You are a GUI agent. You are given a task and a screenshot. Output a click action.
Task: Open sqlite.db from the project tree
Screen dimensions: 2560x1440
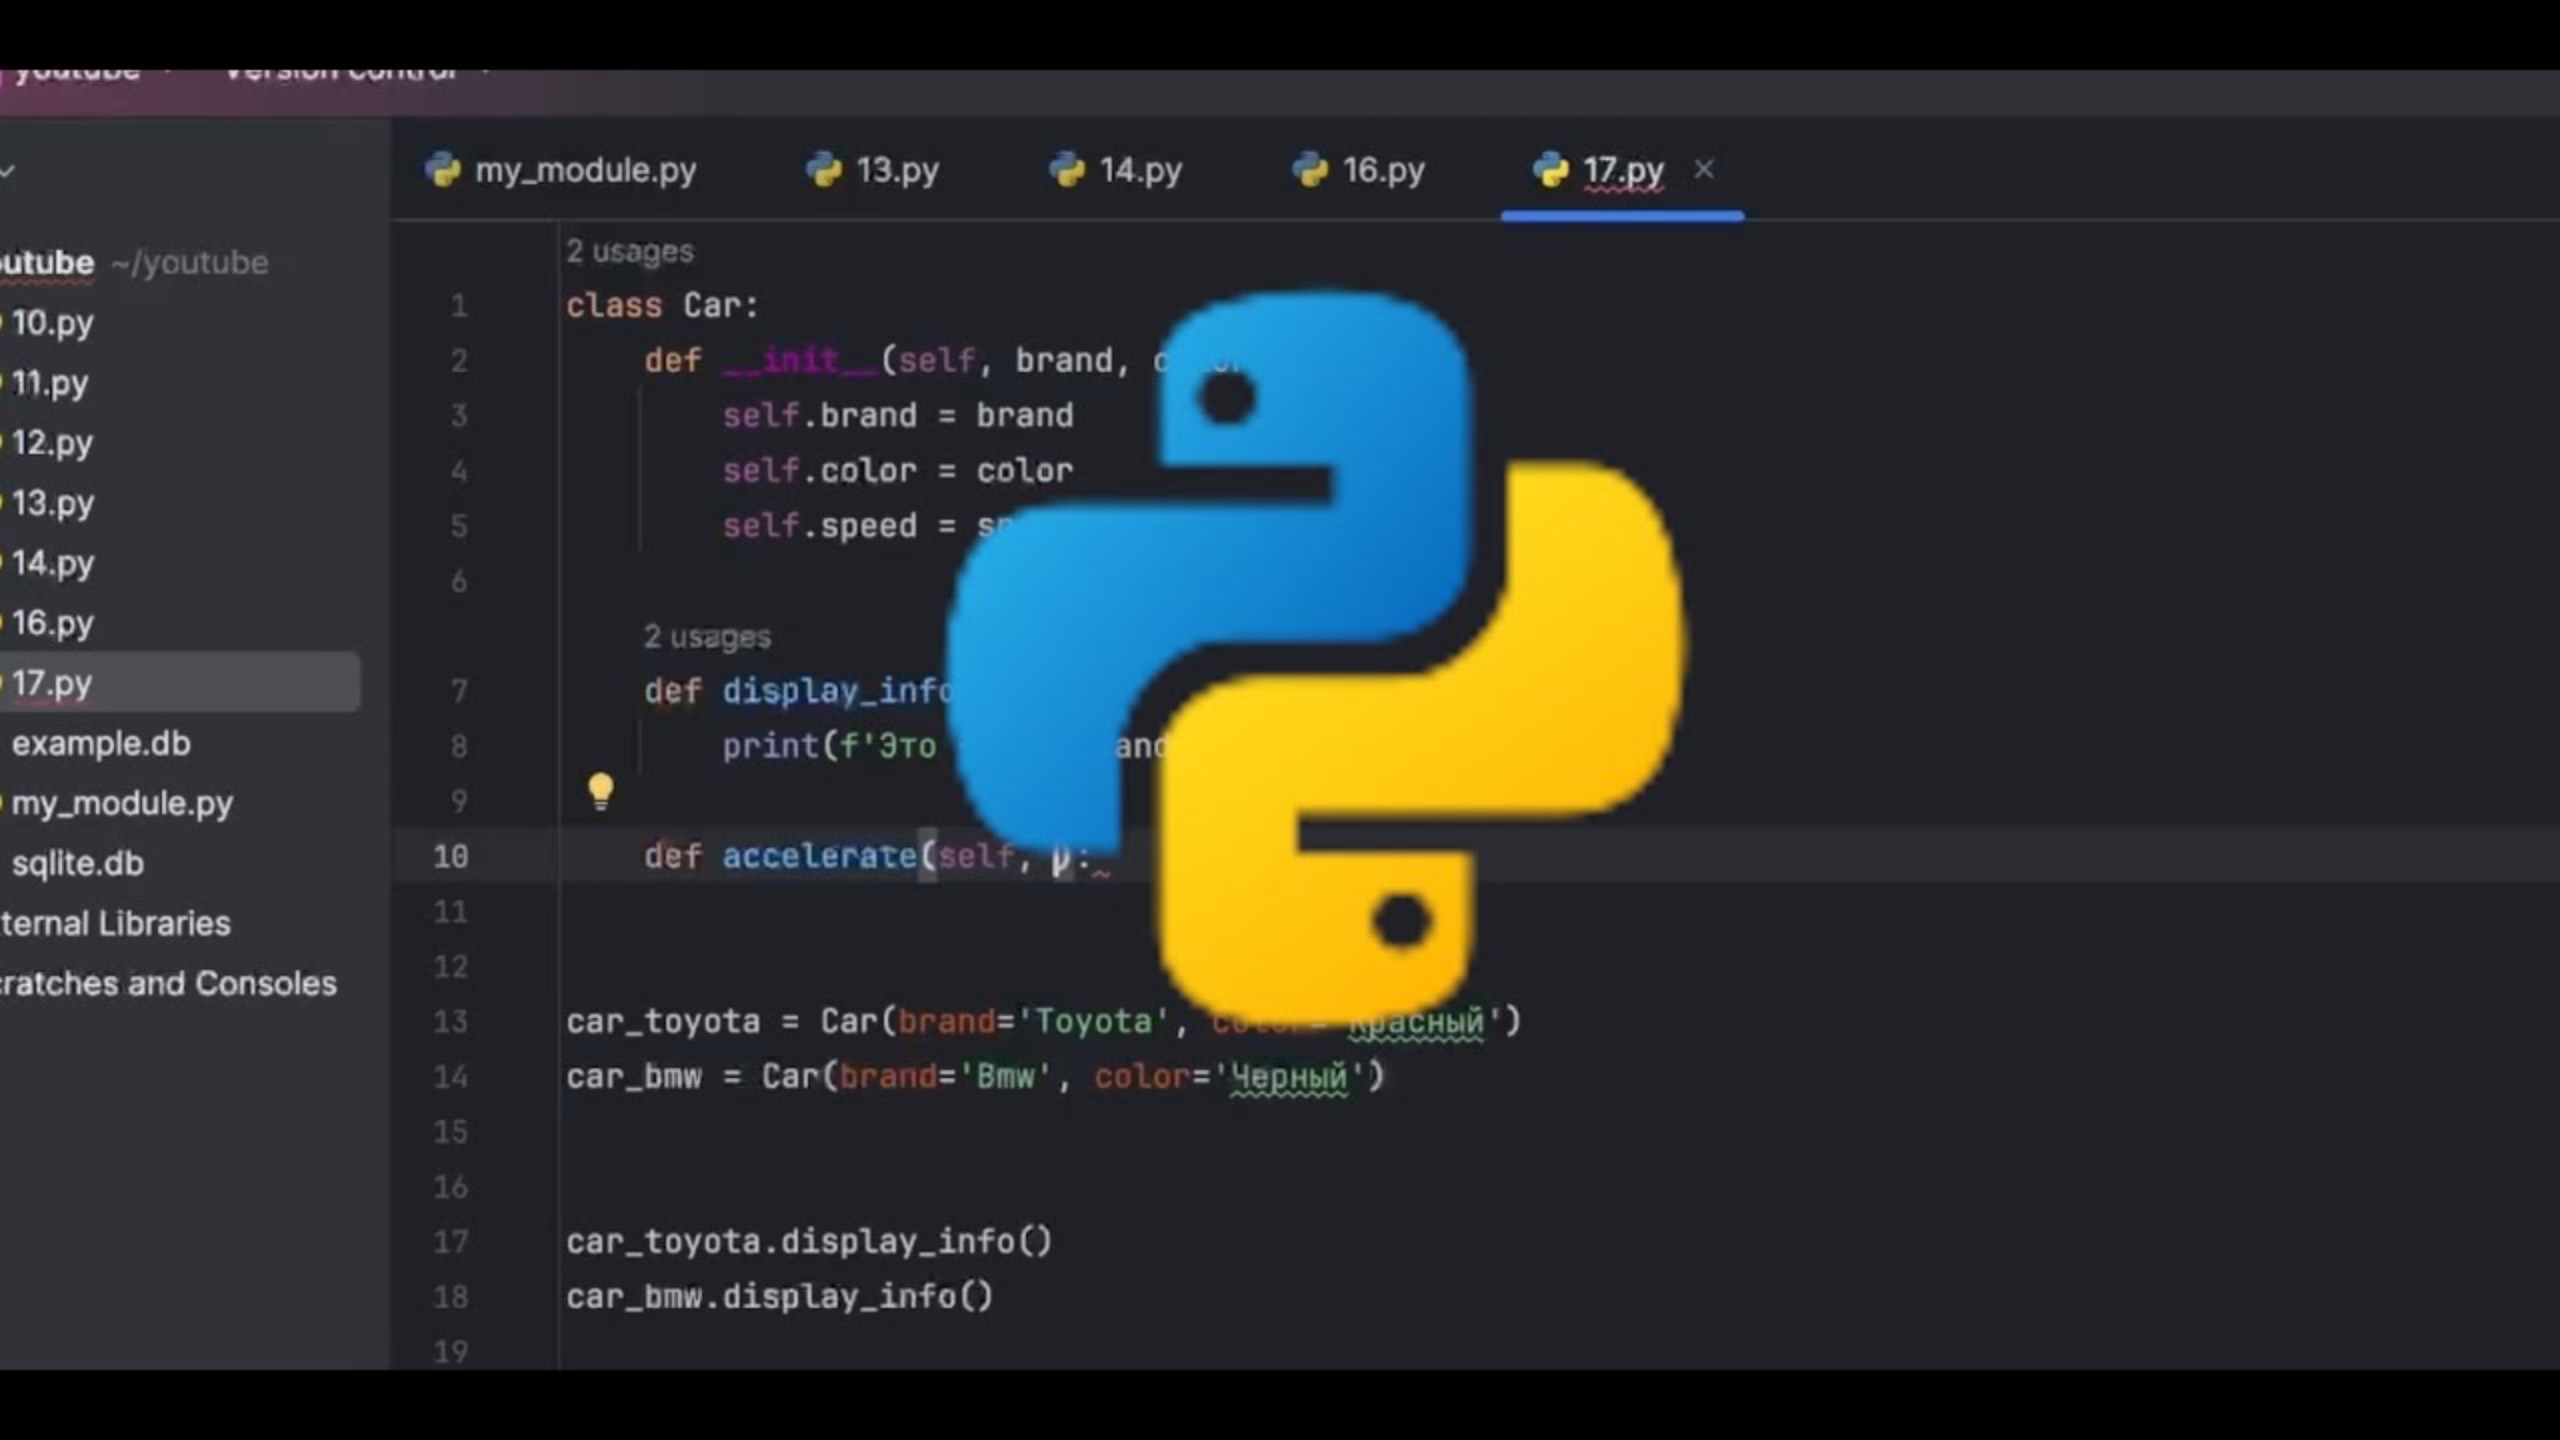[78, 862]
